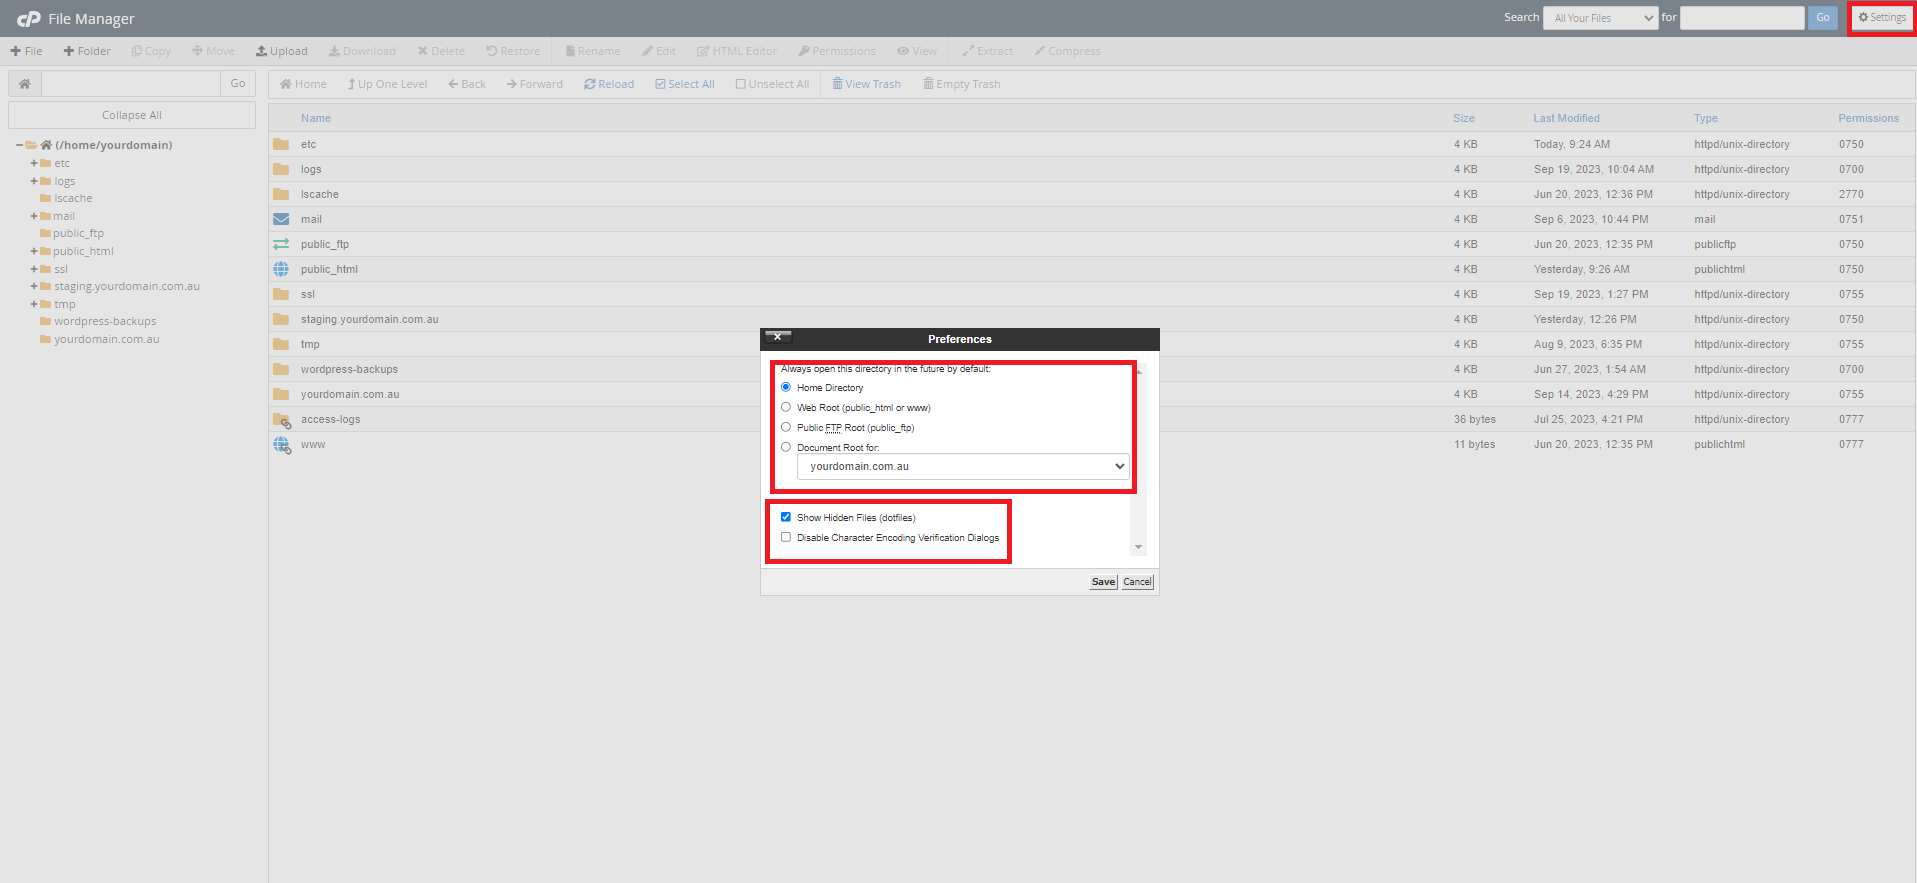Expand the tmp folder in the tree

pyautogui.click(x=34, y=304)
